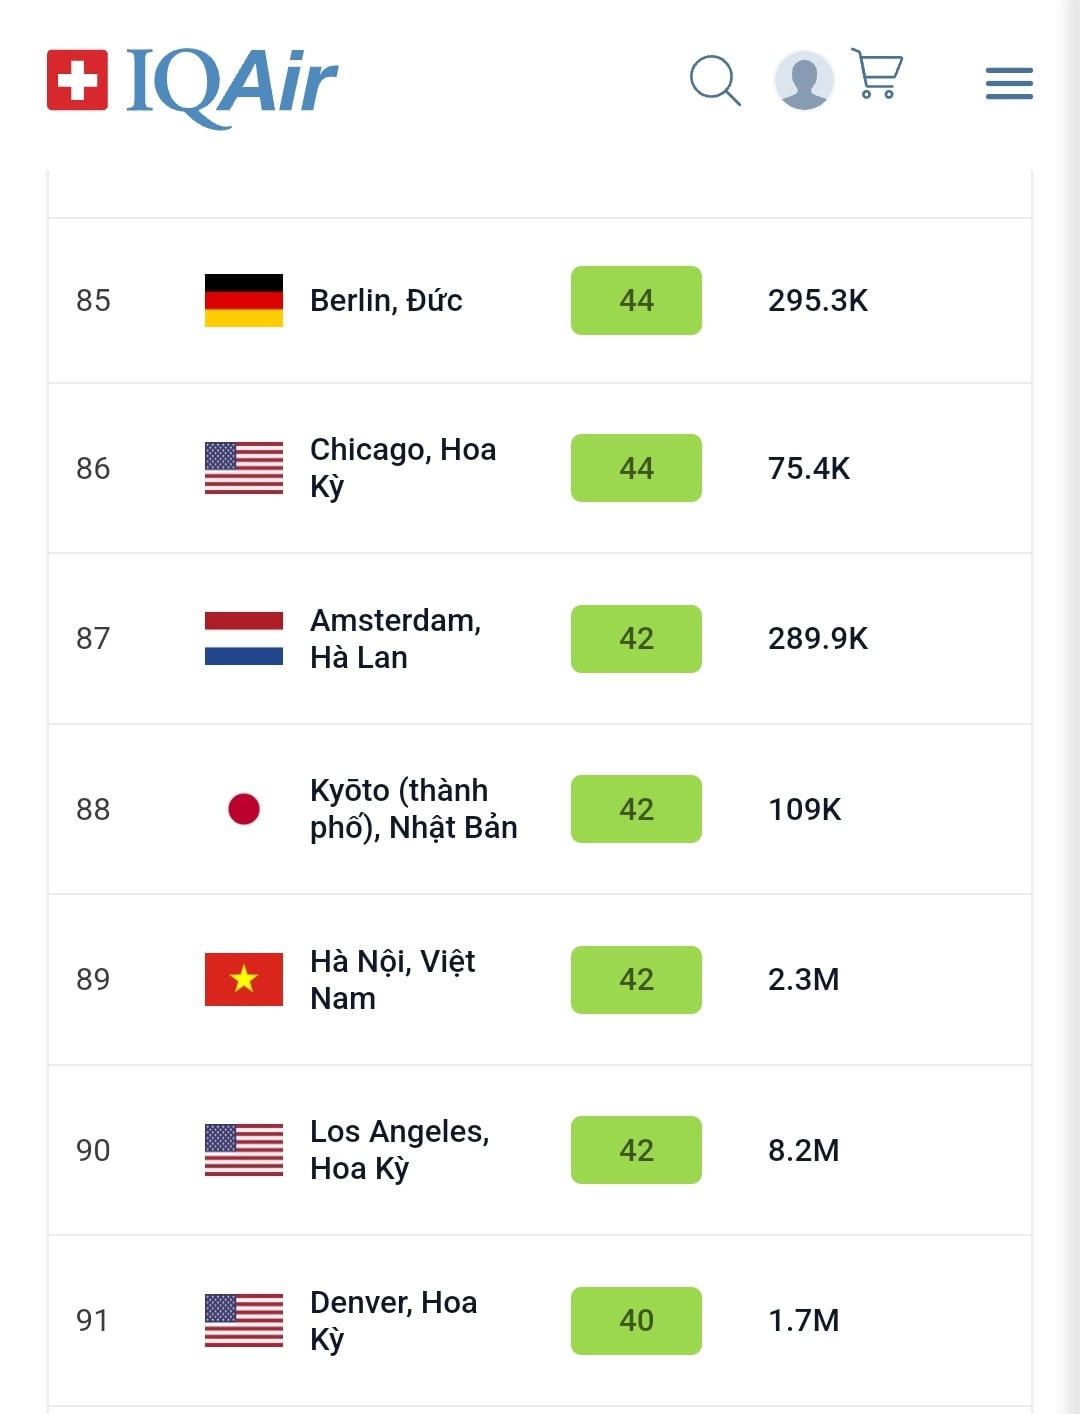The image size is (1080, 1414).
Task: Click the Vietnam flag icon
Action: click(244, 979)
